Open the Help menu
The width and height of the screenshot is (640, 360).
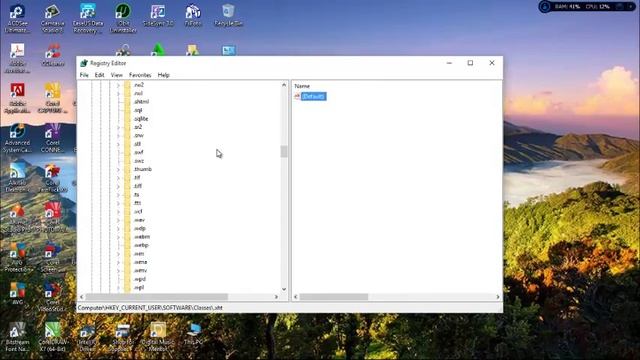pos(163,75)
